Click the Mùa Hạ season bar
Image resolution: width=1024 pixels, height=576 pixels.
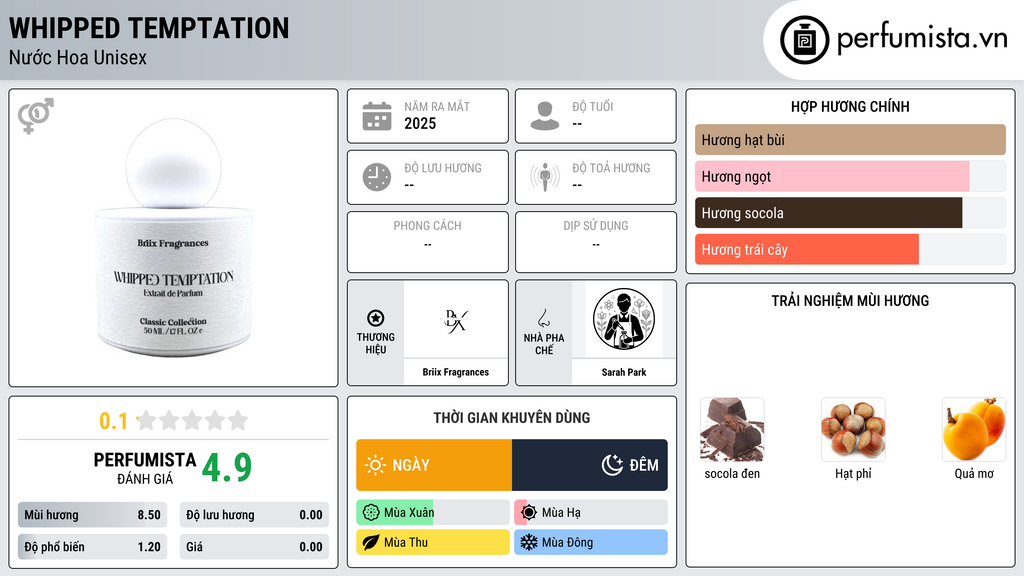pyautogui.click(x=591, y=513)
